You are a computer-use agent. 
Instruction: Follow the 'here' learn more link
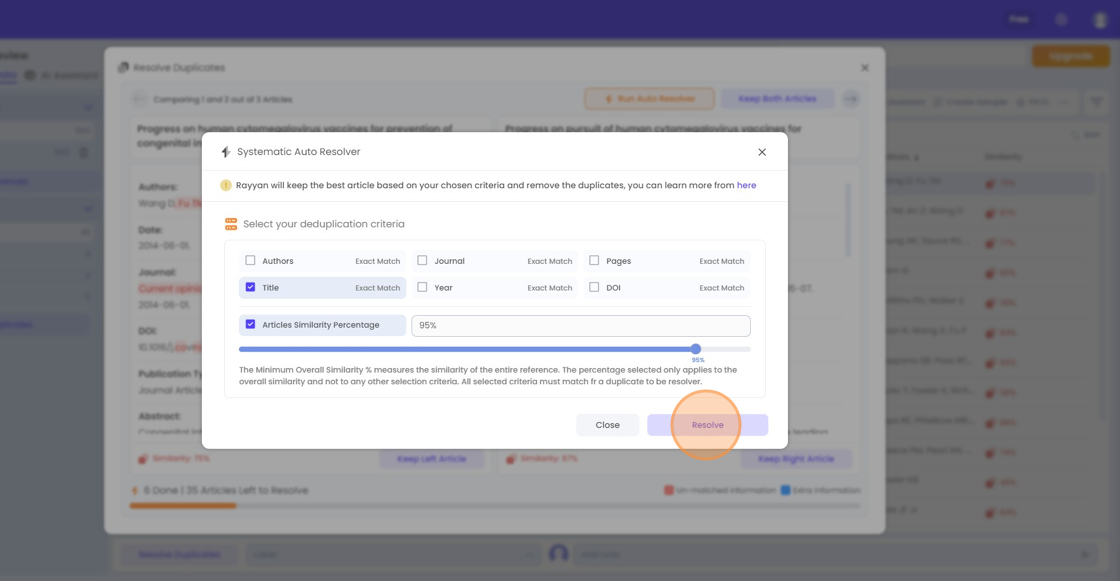click(747, 185)
